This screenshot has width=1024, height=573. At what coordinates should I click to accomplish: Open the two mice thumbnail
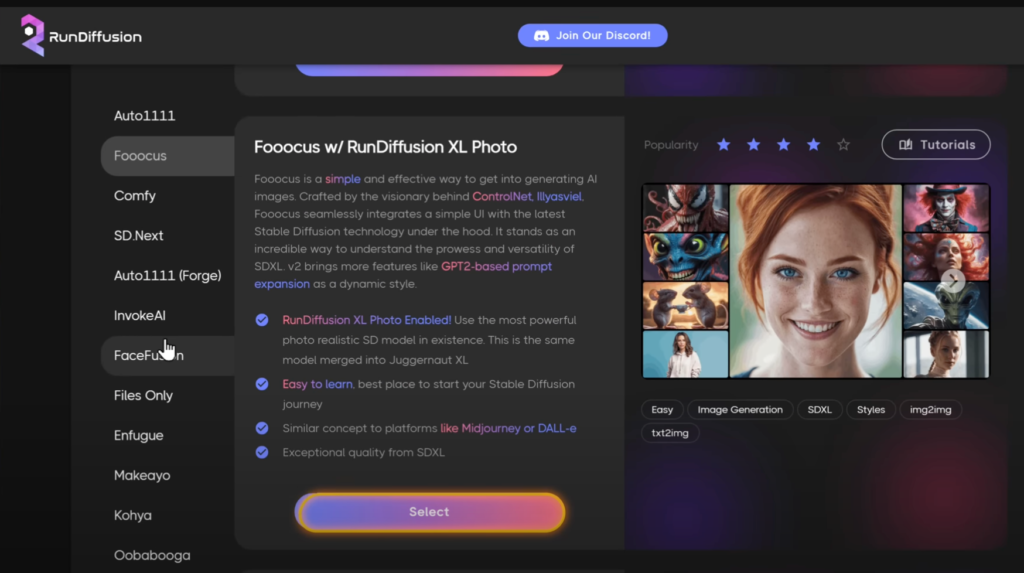pos(685,305)
